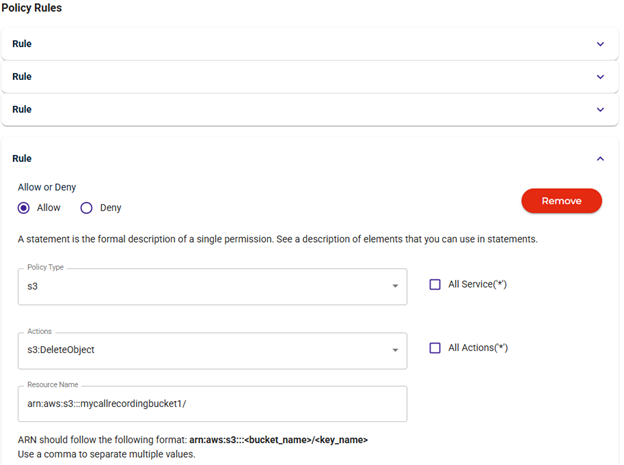Open the first Rule header row
Viewport: 624px width, 465px height.
(x=310, y=44)
